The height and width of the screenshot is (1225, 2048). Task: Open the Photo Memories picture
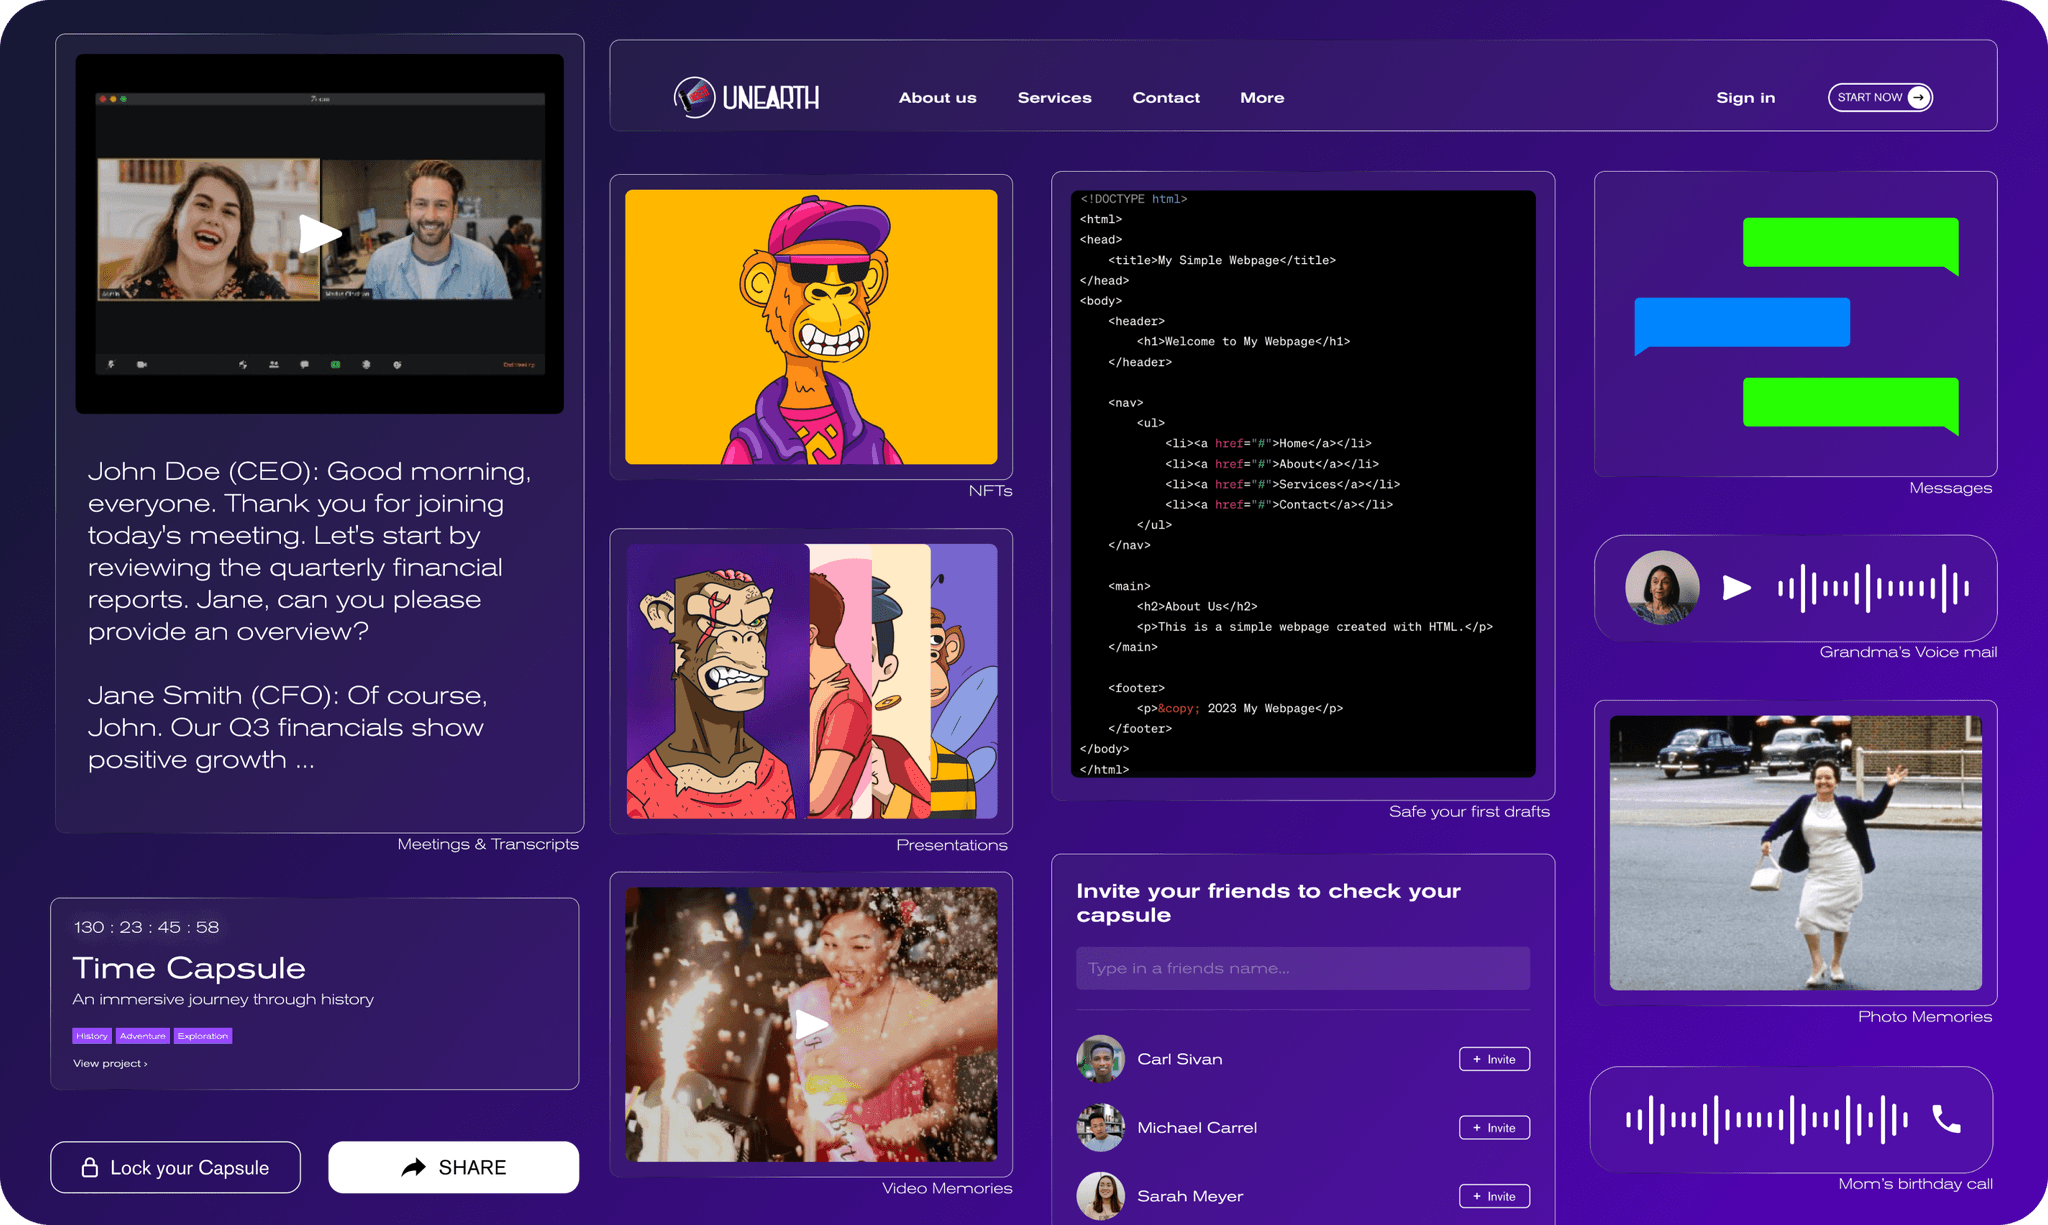pos(1795,853)
